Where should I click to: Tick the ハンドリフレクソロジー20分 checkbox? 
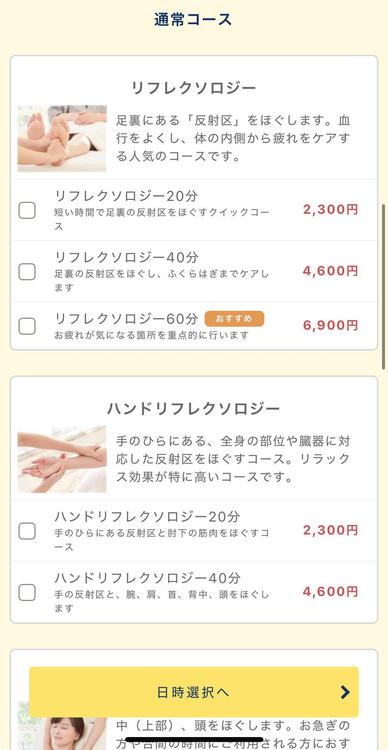(27, 530)
